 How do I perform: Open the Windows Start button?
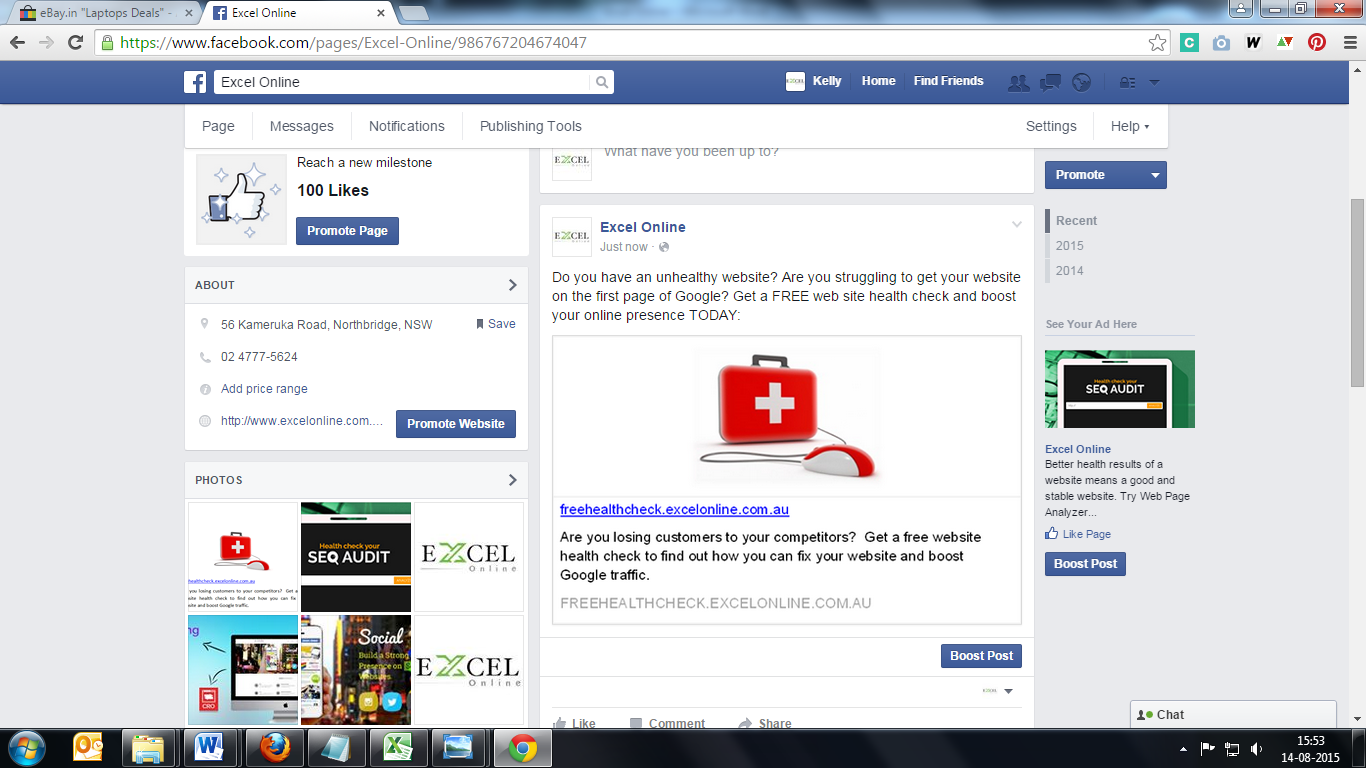[x=25, y=748]
